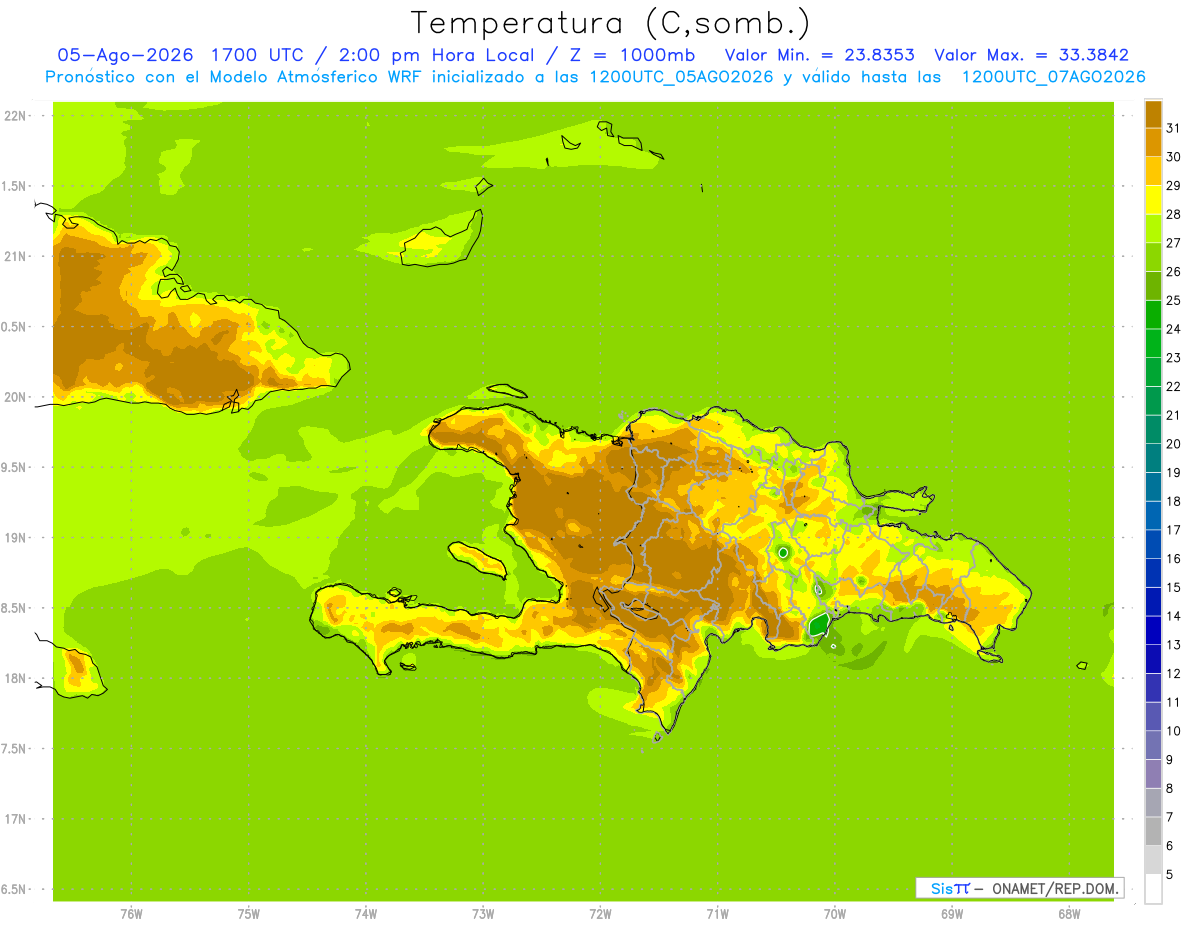
Task: Click legend swatch between 28 and 29
Action: [1153, 200]
